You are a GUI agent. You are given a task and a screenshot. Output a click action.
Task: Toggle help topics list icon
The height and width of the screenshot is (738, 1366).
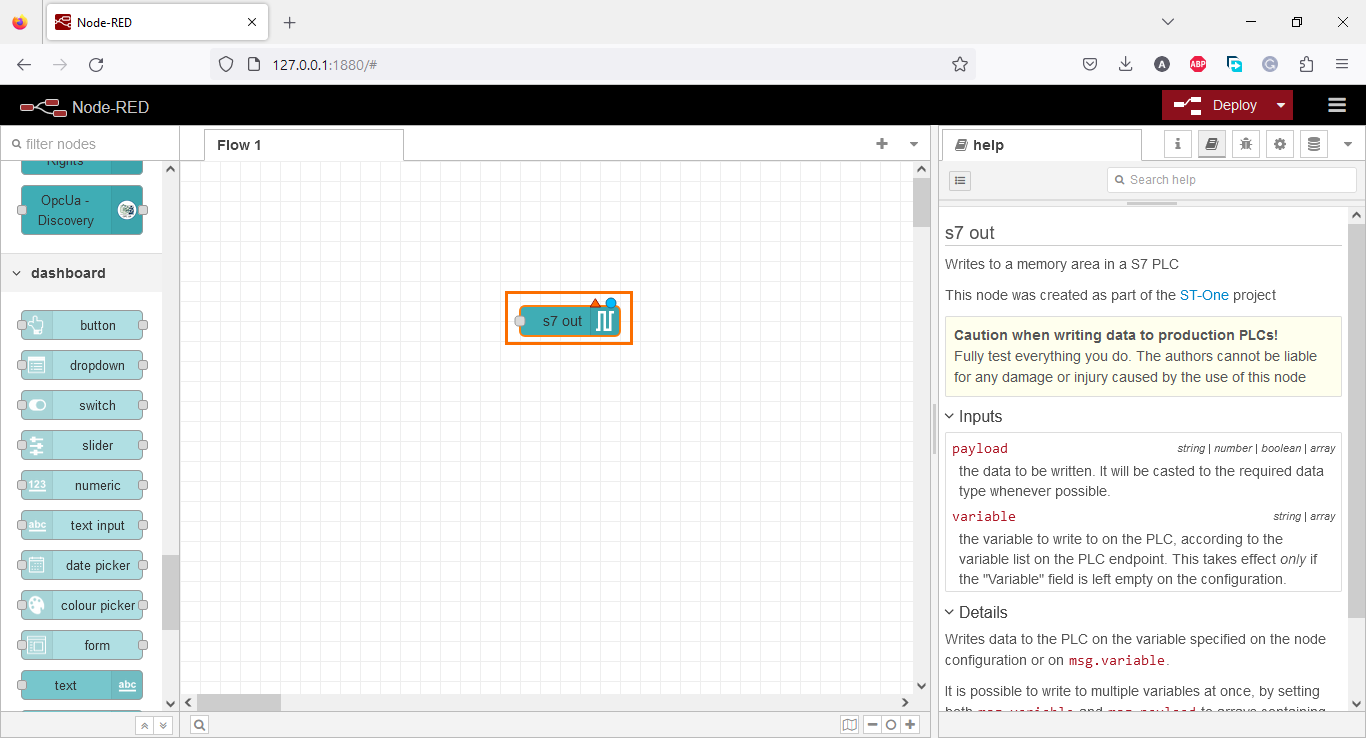960,180
